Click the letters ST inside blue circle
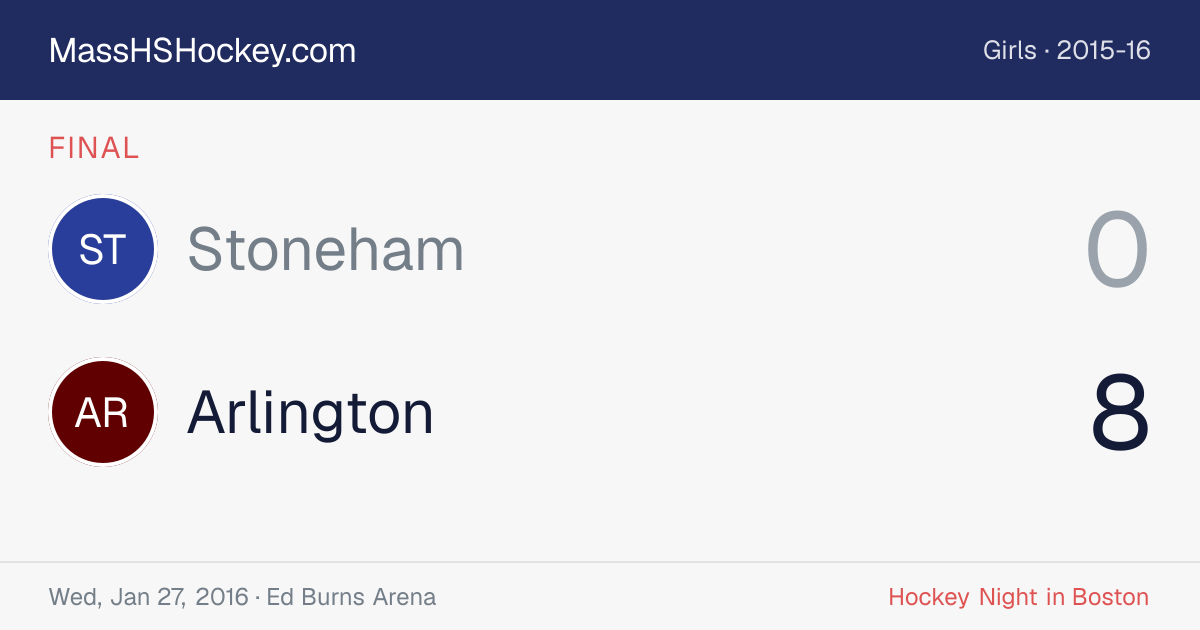Viewport: 1200px width, 630px height. [x=102, y=249]
